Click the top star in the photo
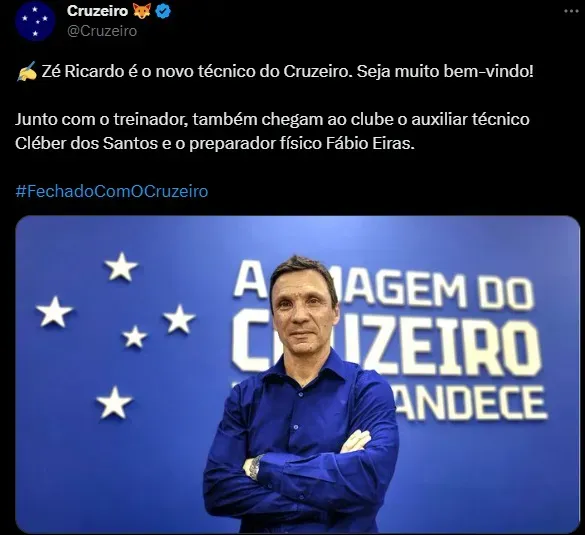The image size is (585, 535). click(121, 266)
